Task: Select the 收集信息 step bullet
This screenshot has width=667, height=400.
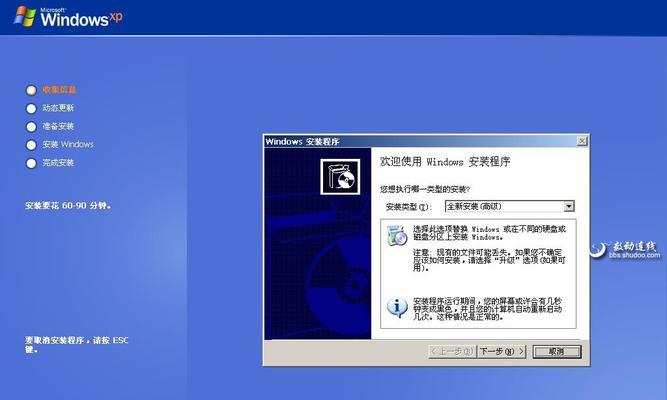Action: point(31,89)
